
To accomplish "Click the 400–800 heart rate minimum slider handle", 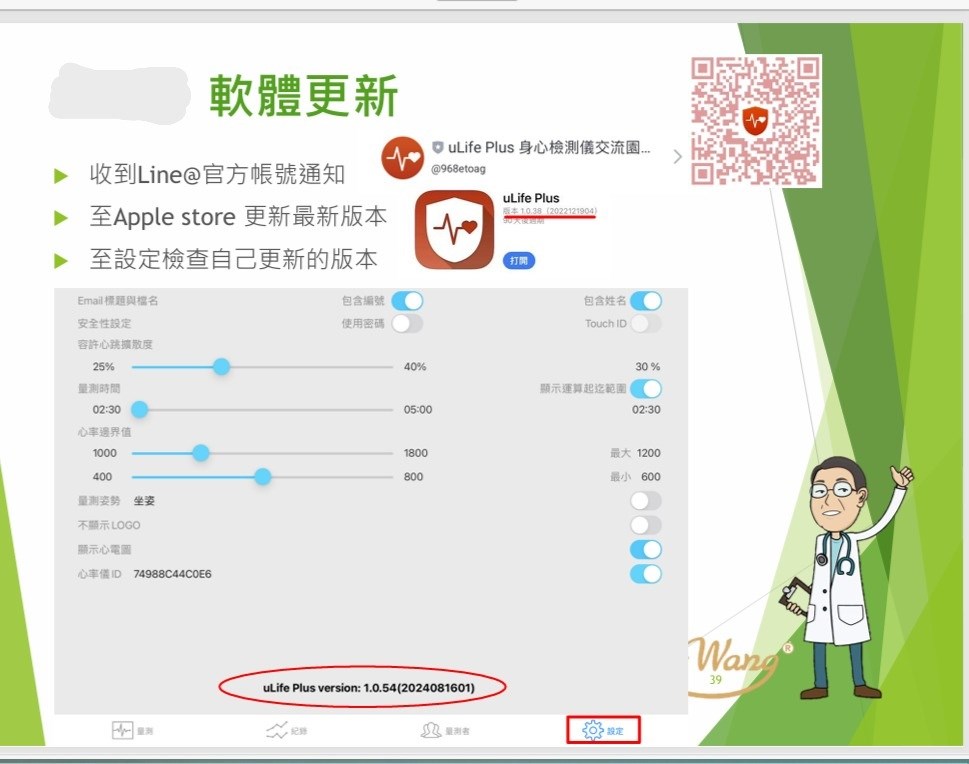I will [263, 477].
